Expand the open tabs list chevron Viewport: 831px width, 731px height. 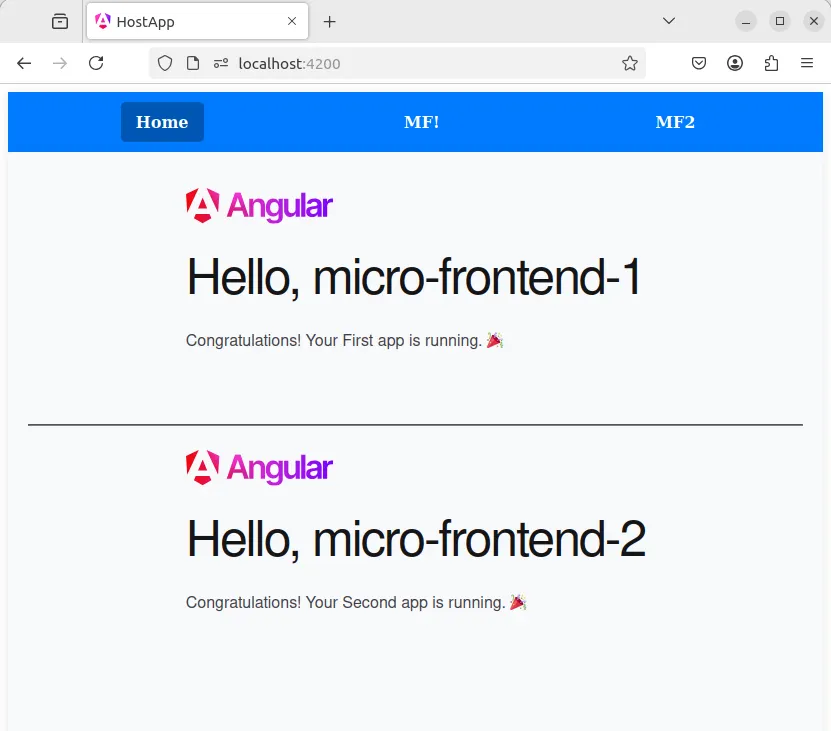tap(668, 21)
